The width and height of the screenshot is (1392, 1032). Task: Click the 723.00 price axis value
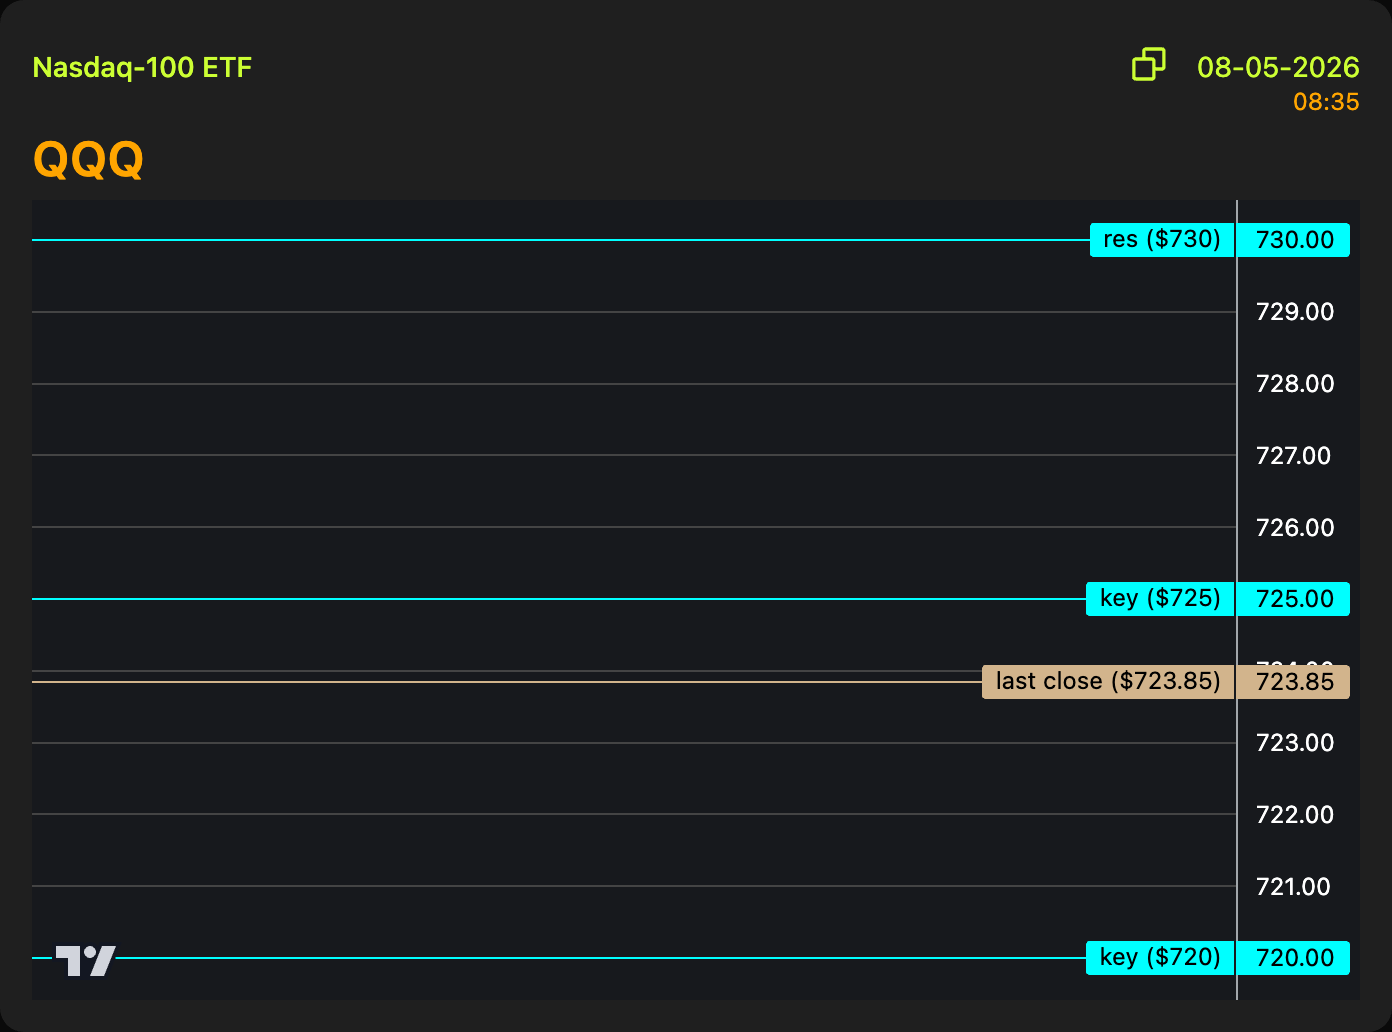pos(1295,743)
